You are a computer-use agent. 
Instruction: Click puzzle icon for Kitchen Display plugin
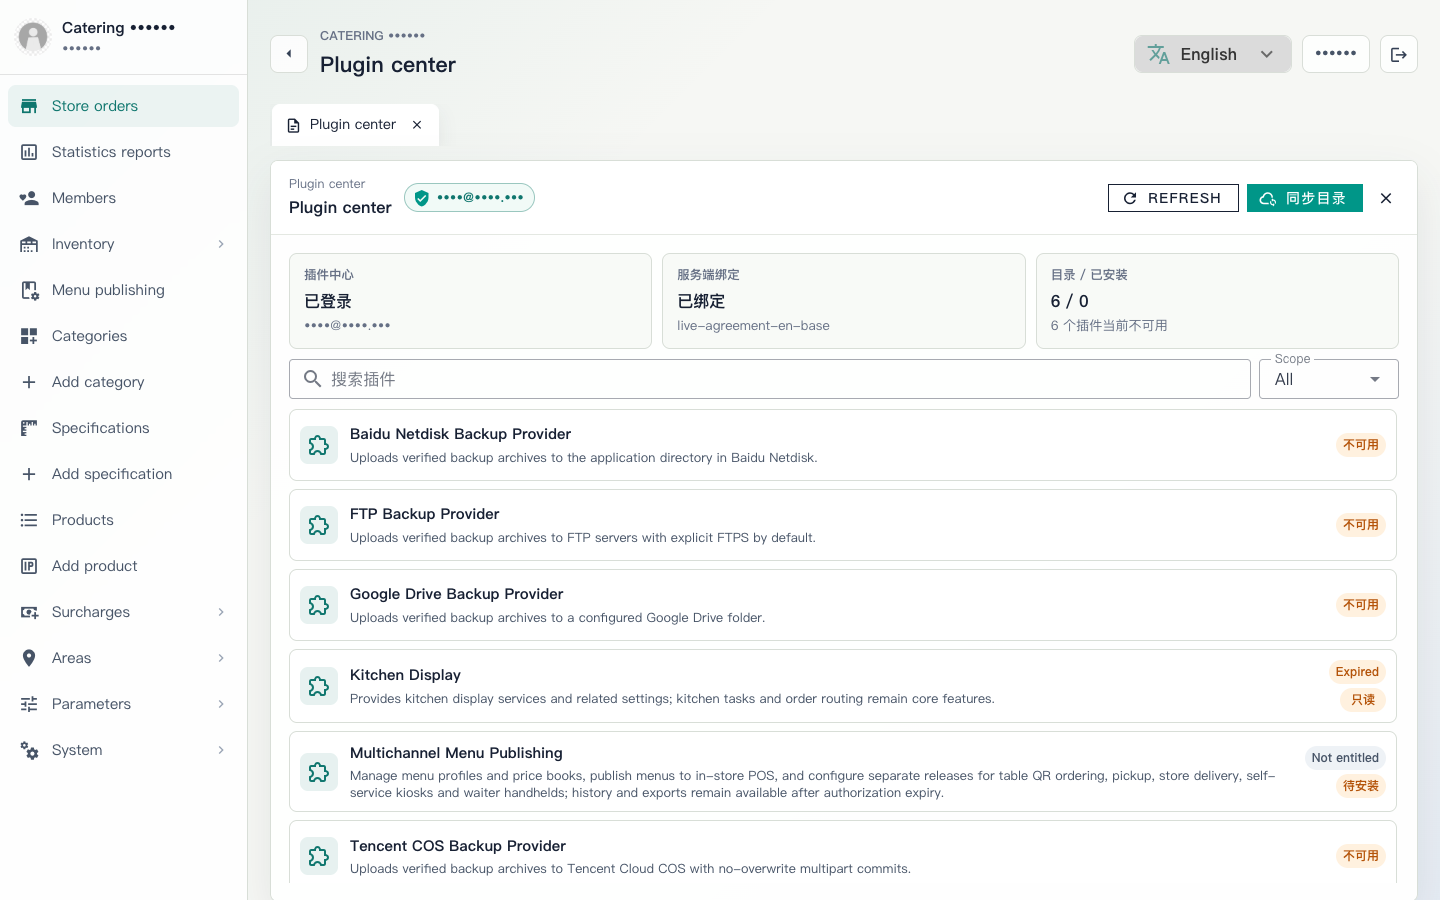[319, 686]
